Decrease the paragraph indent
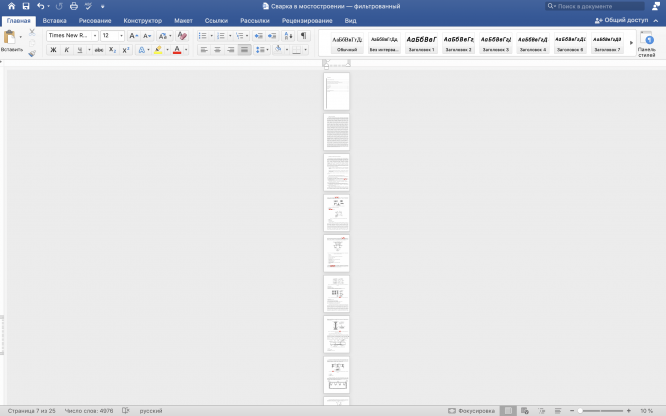This screenshot has height=416, width=666. point(258,36)
